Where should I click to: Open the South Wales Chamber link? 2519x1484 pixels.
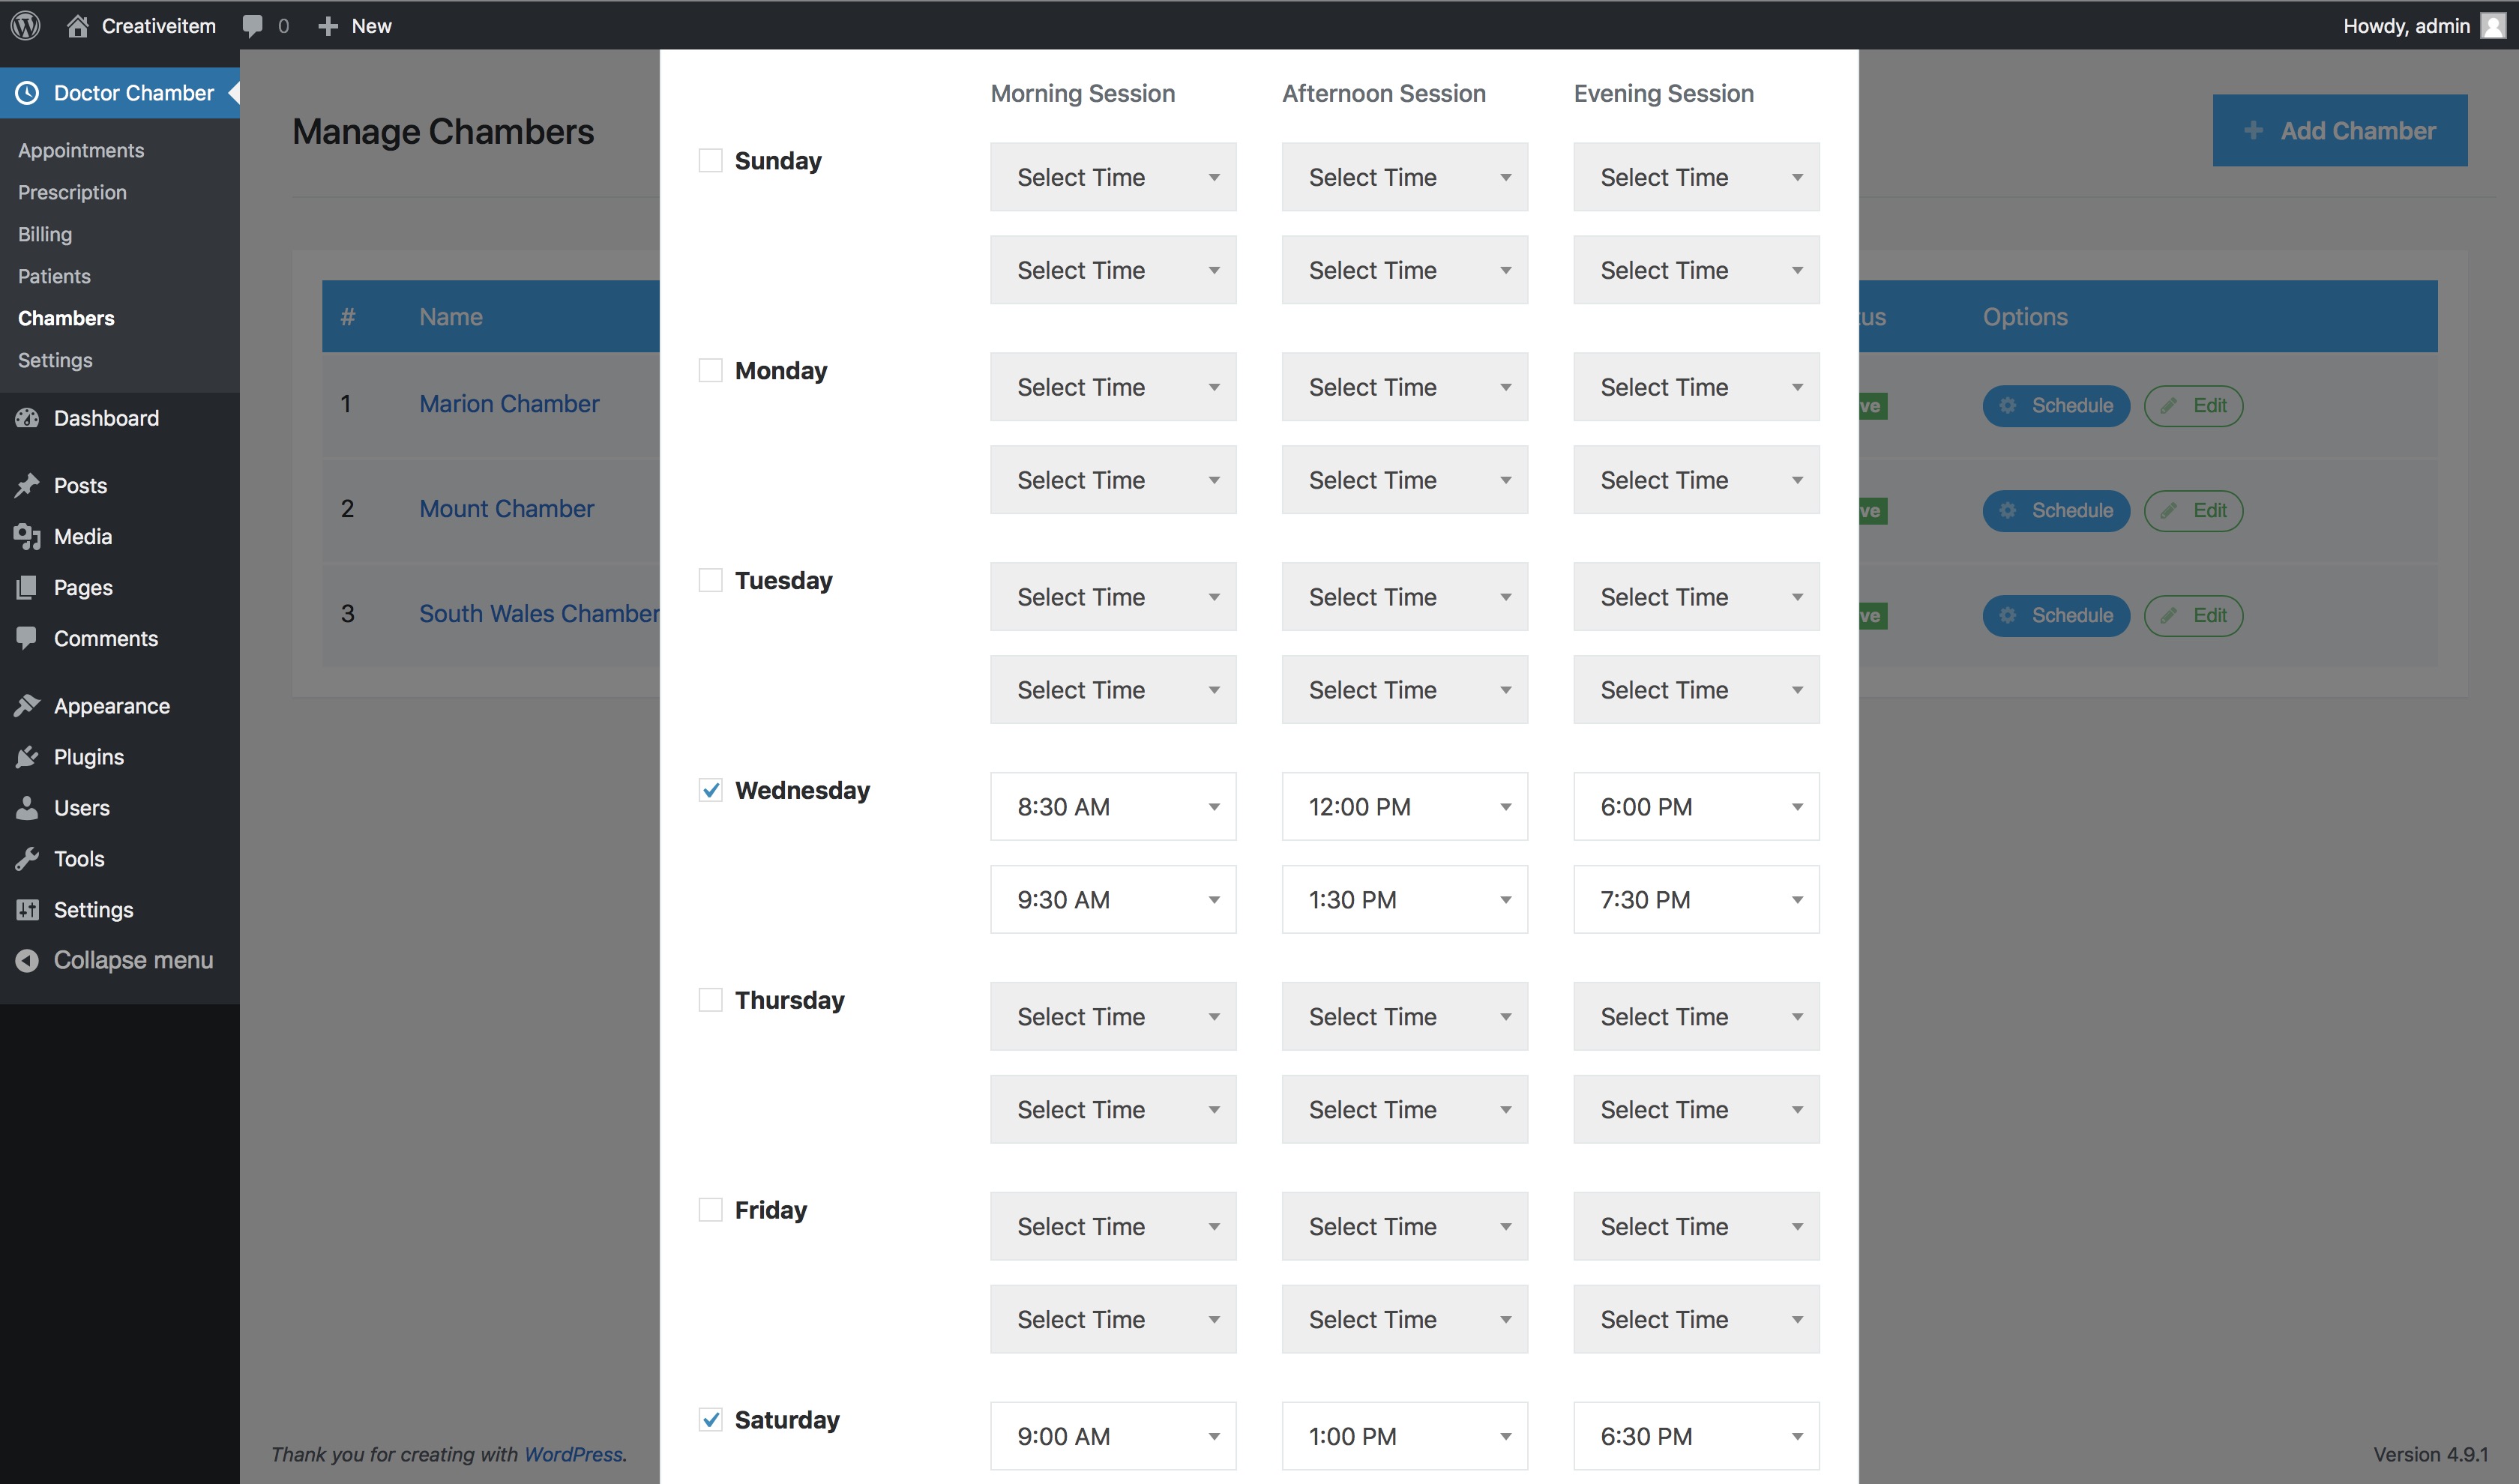point(539,614)
